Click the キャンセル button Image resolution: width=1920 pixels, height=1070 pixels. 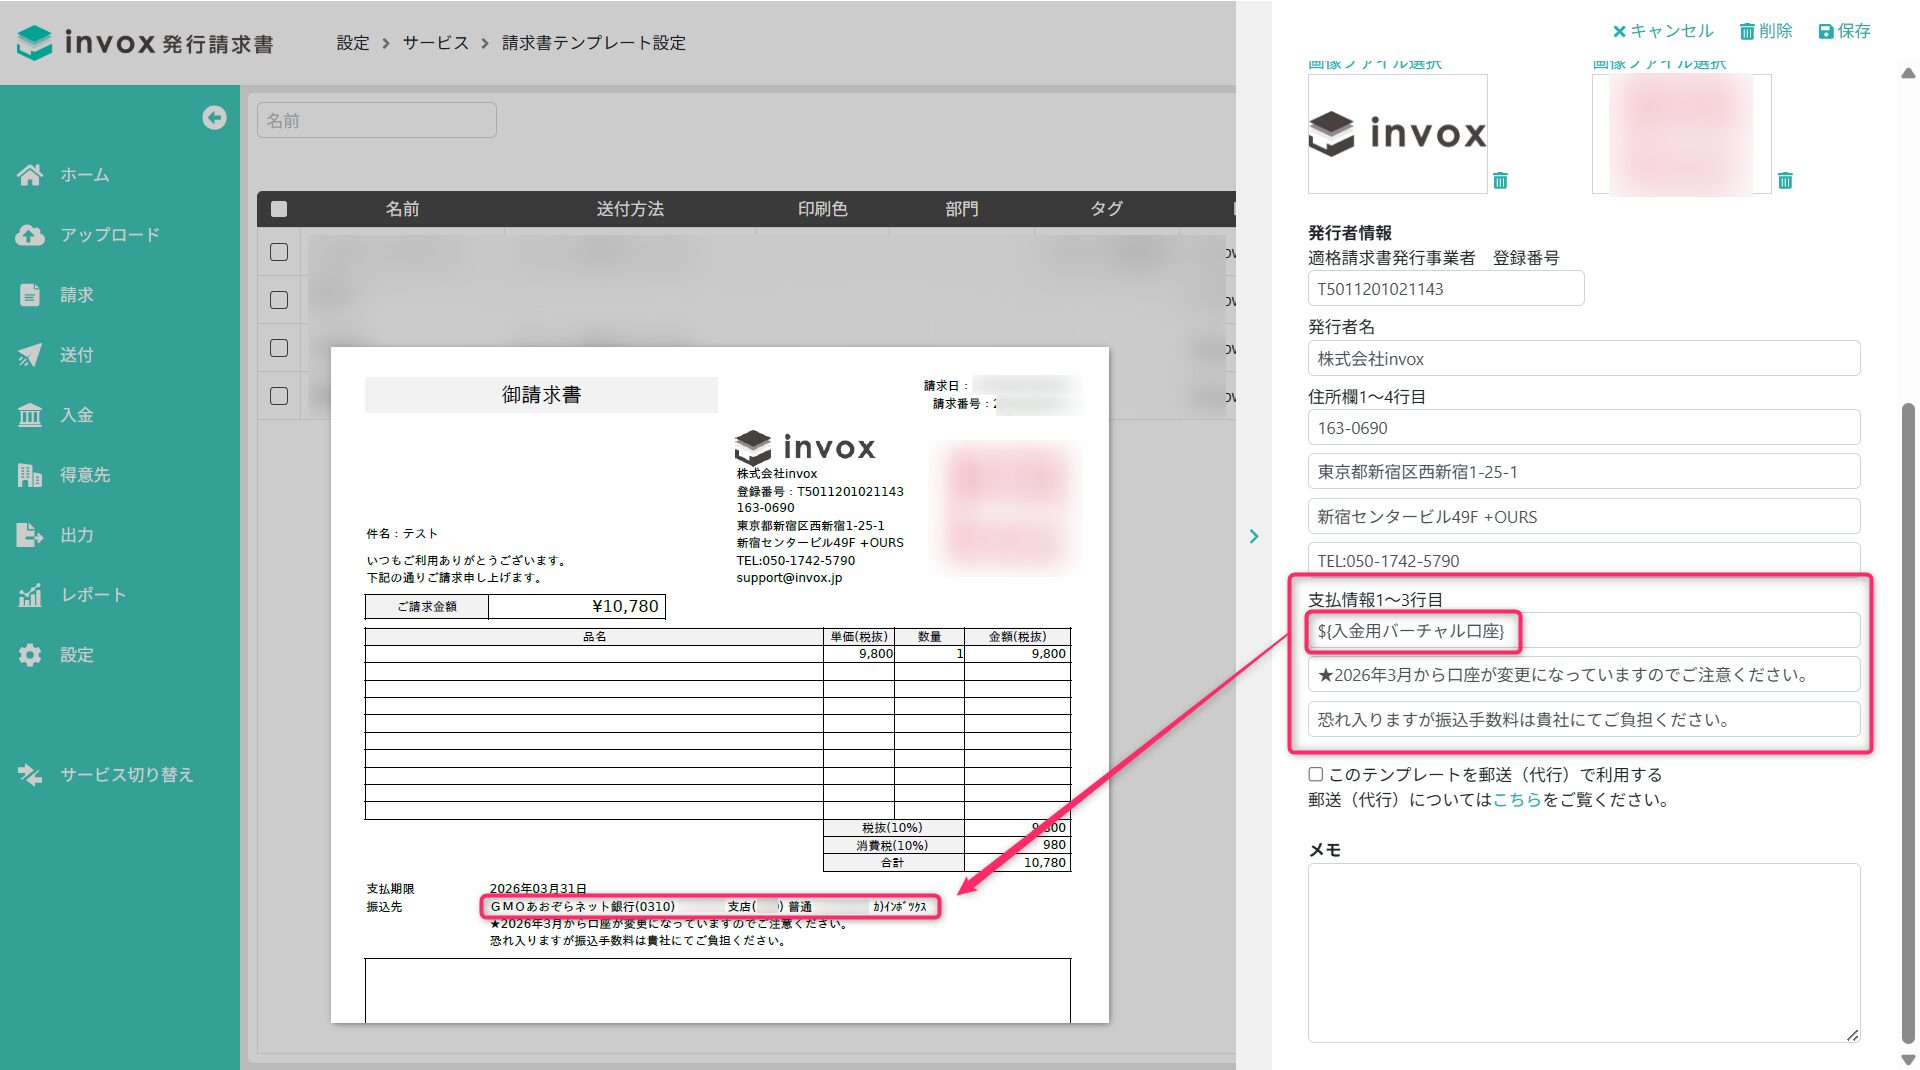click(1662, 31)
